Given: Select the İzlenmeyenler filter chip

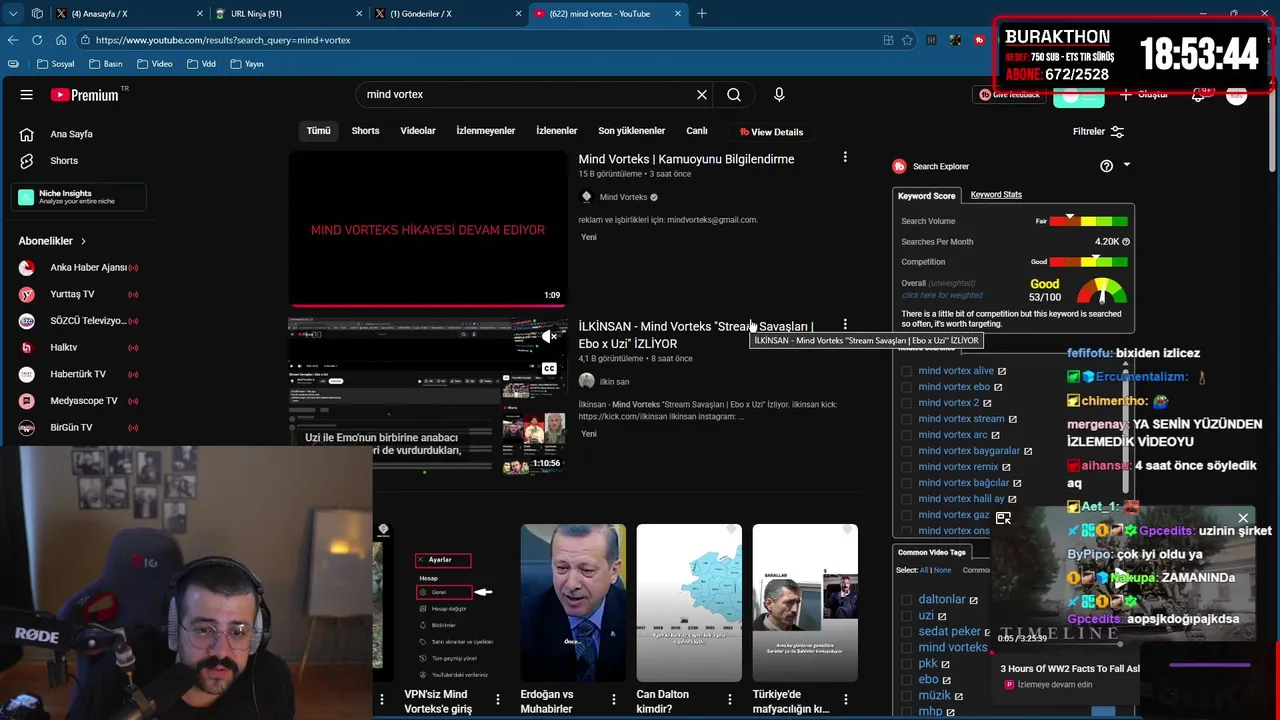Looking at the screenshot, I should tap(485, 131).
